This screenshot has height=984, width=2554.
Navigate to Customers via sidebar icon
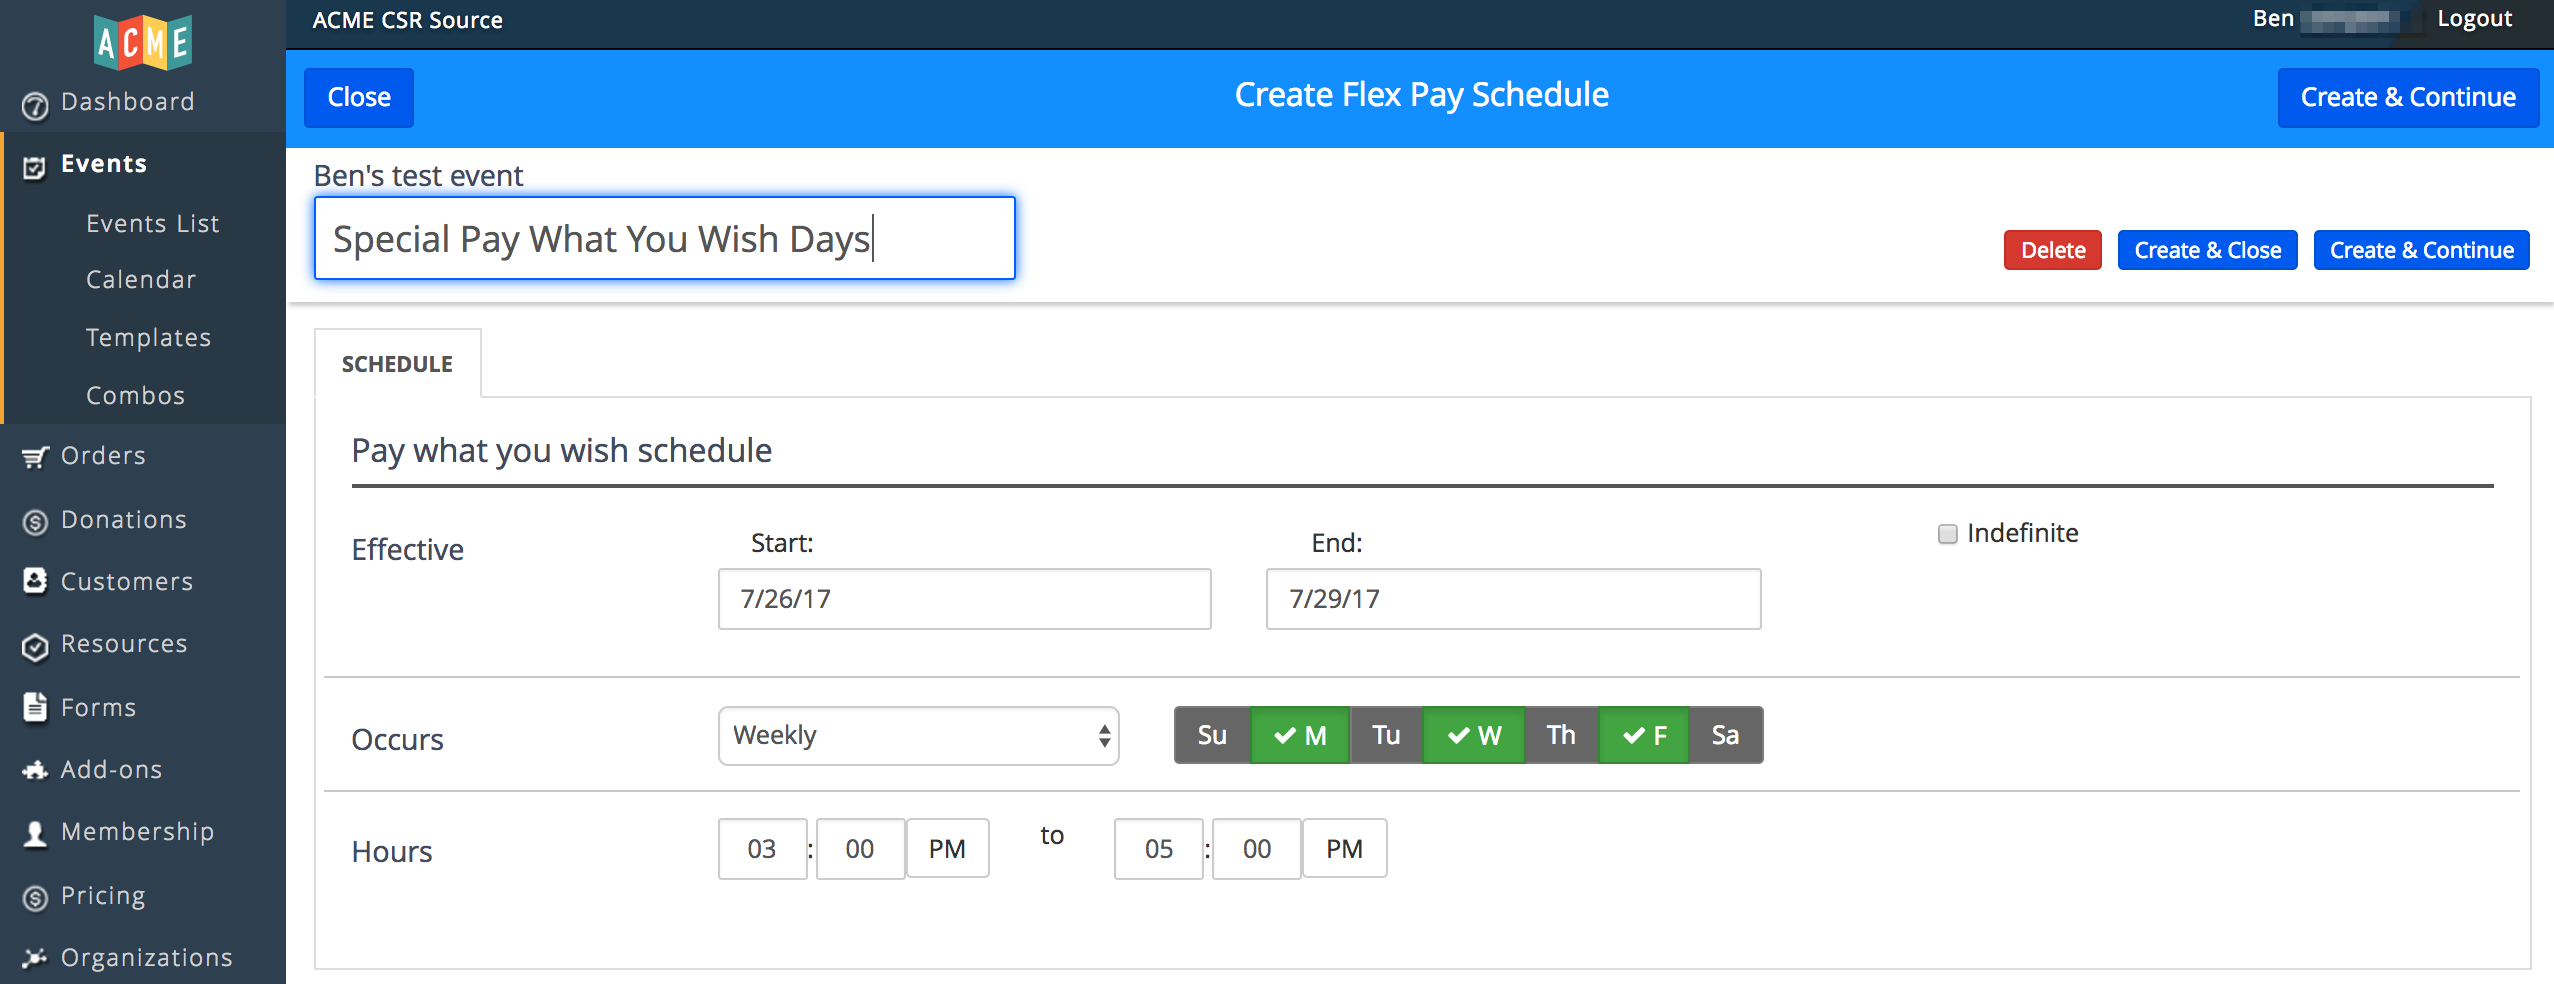point(35,581)
